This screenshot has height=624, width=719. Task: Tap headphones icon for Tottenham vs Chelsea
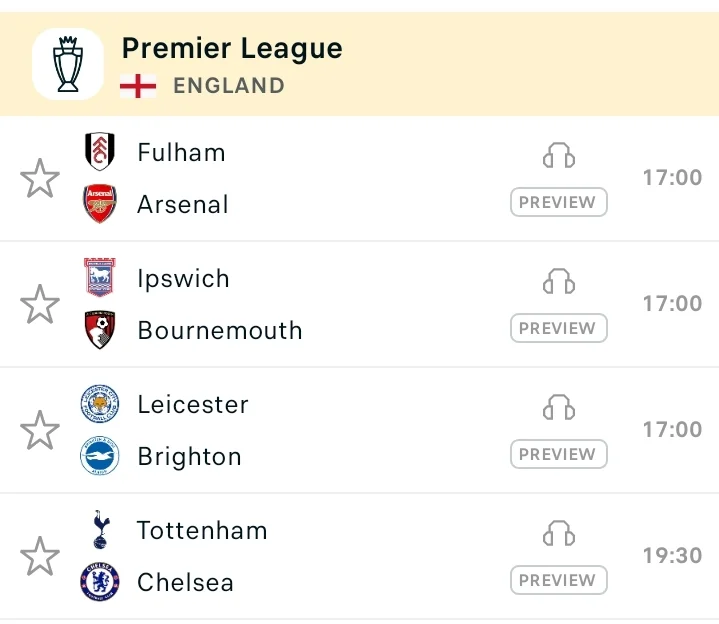click(x=559, y=533)
